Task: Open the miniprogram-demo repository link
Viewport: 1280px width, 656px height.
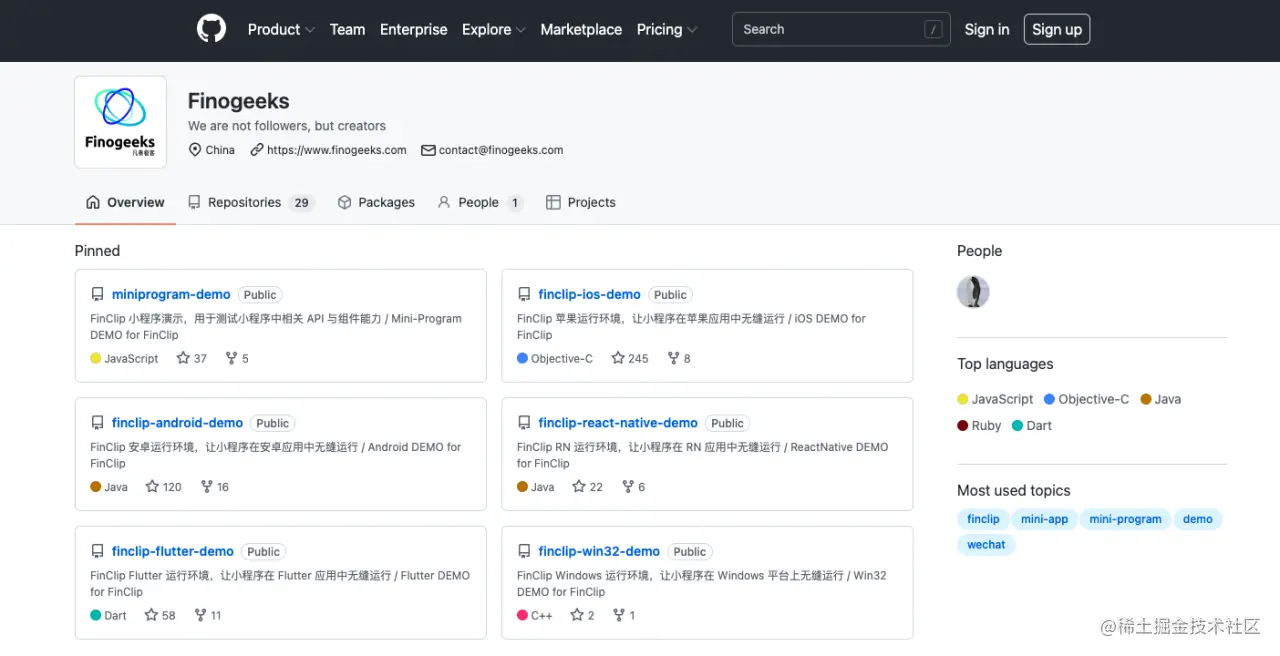Action: 171,295
